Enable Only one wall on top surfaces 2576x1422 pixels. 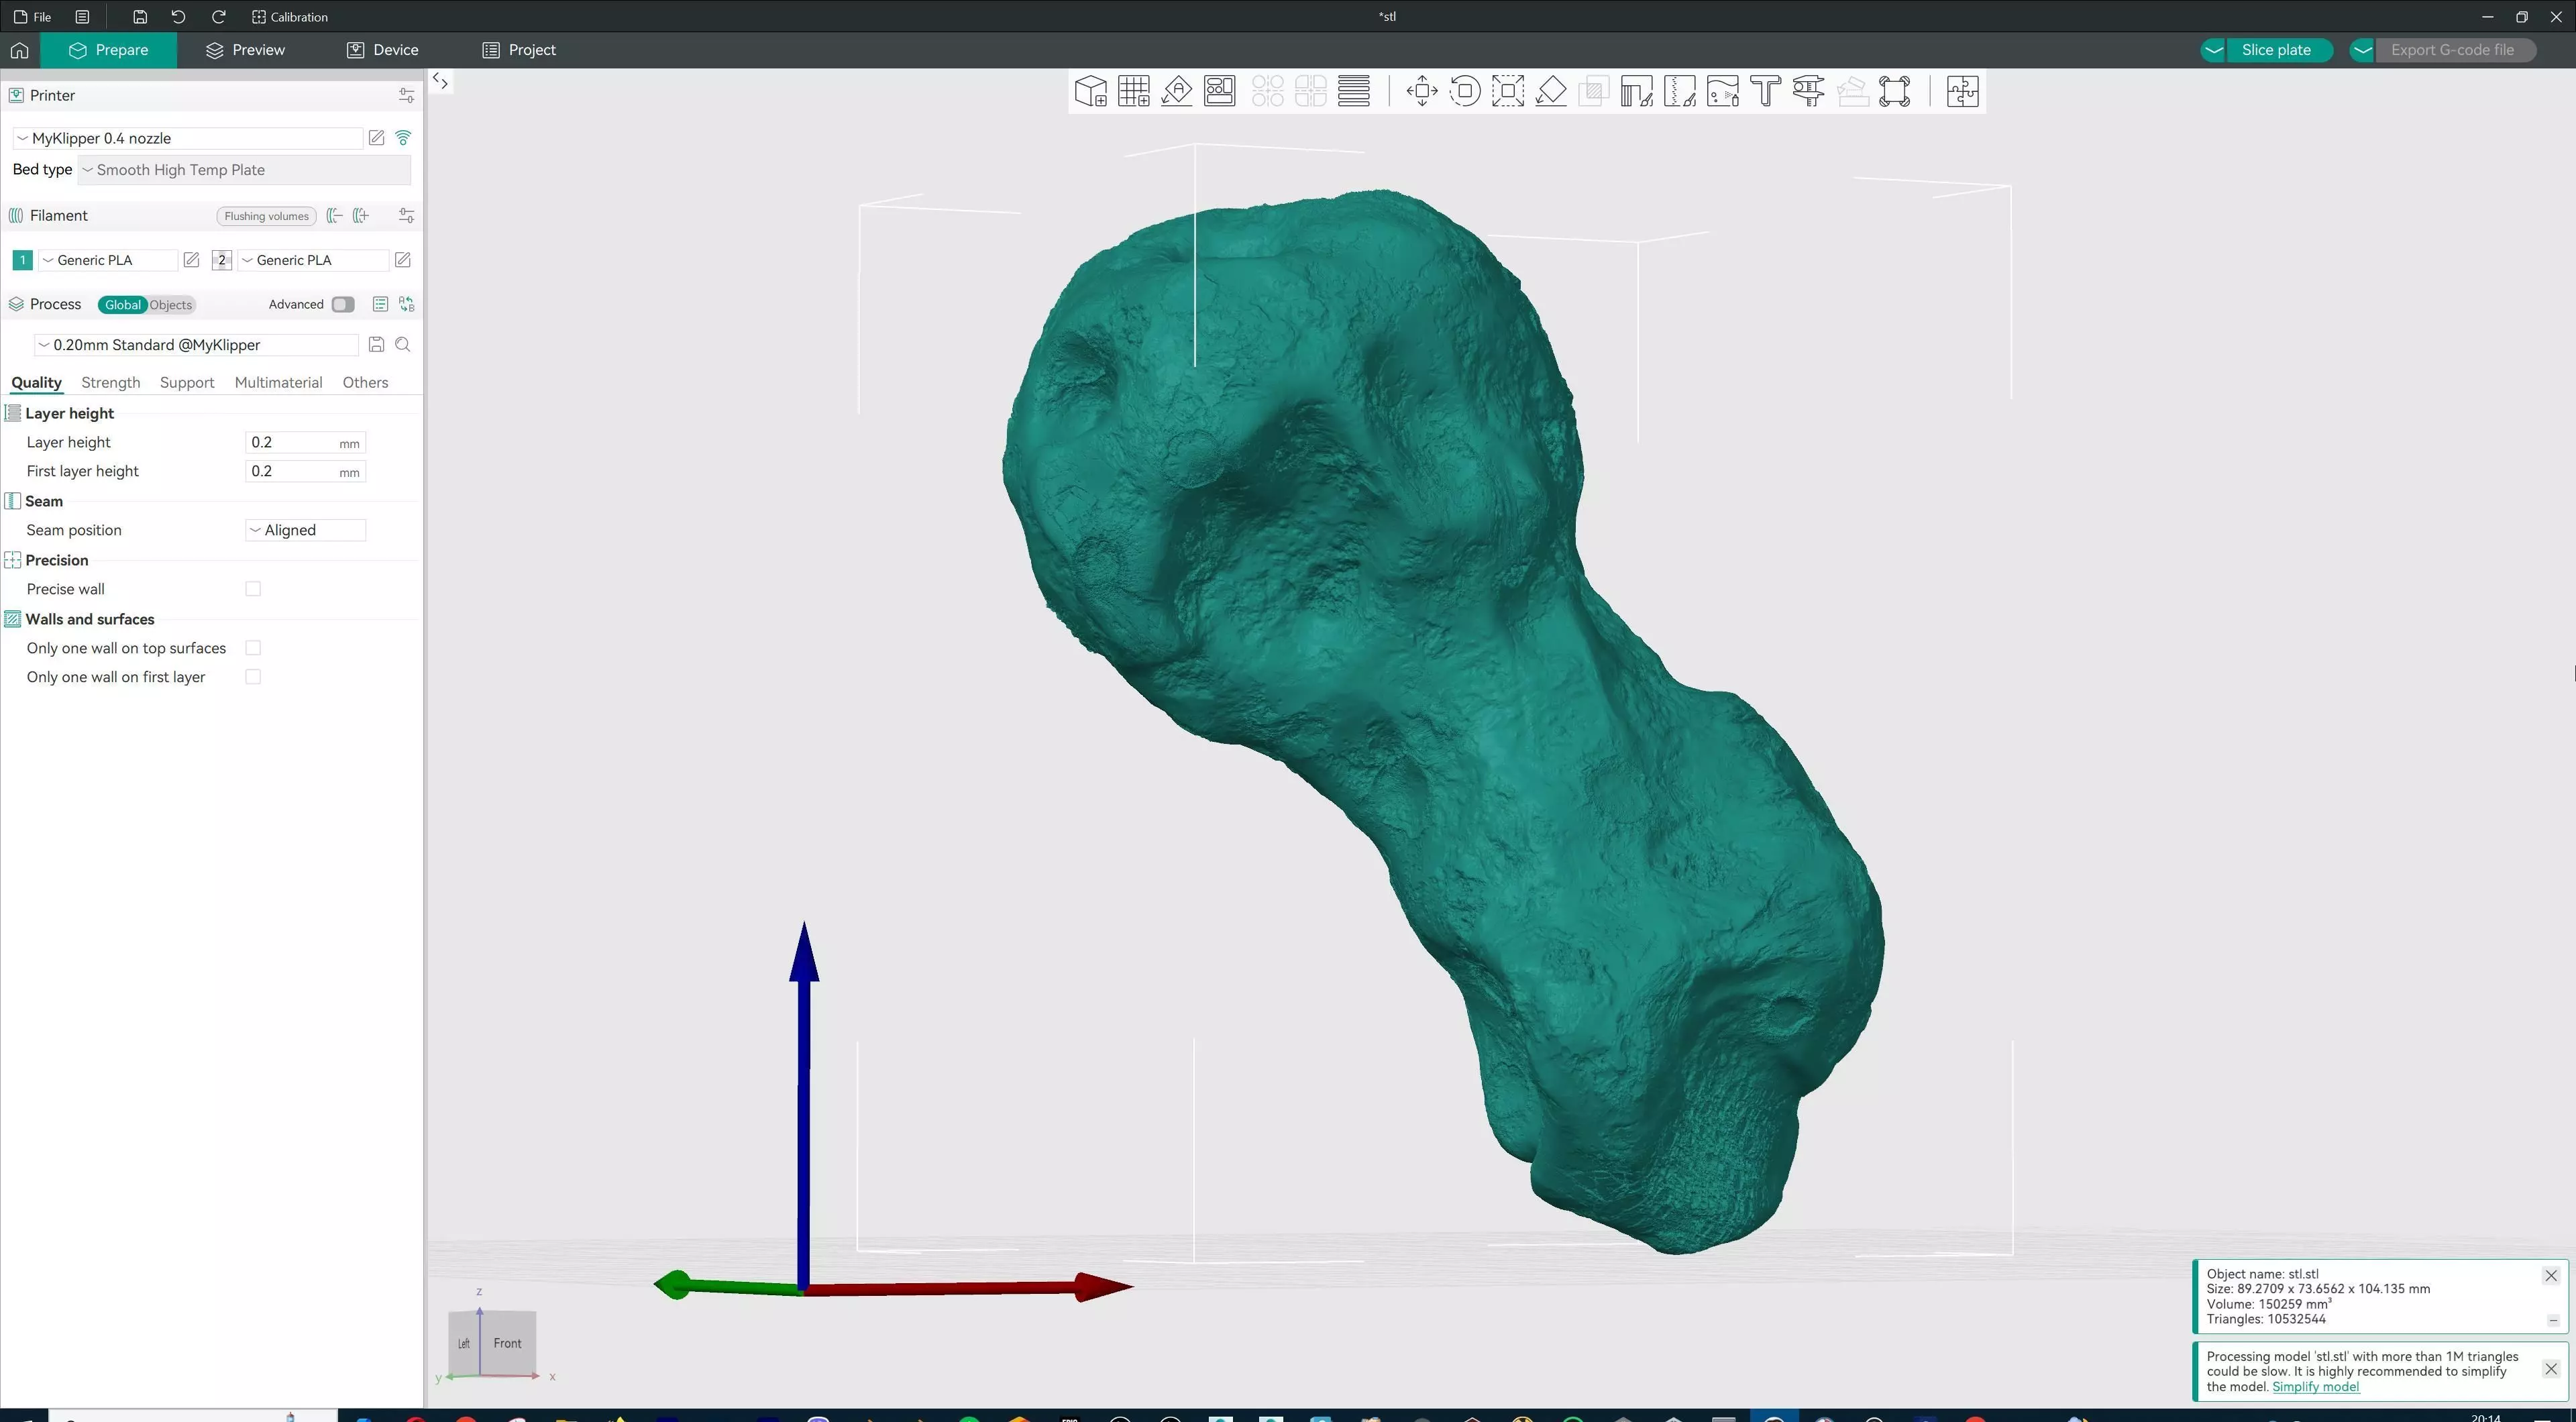253,648
